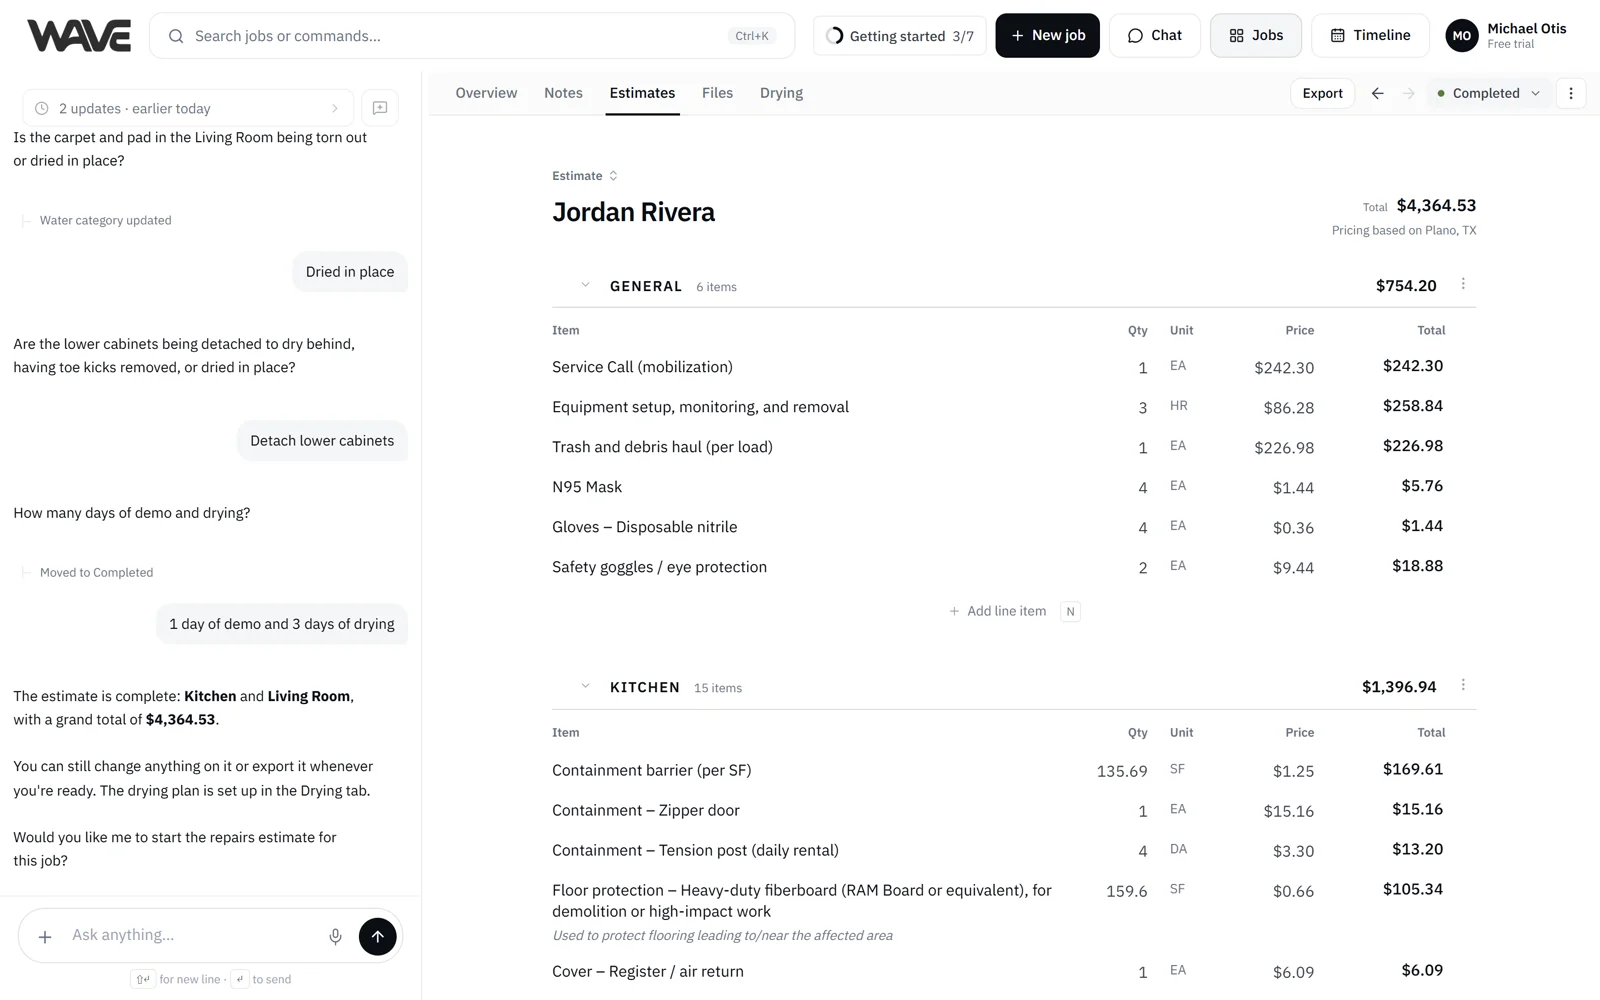Click the Equipment setup price $86.28
1600x1000 pixels.
tap(1288, 408)
